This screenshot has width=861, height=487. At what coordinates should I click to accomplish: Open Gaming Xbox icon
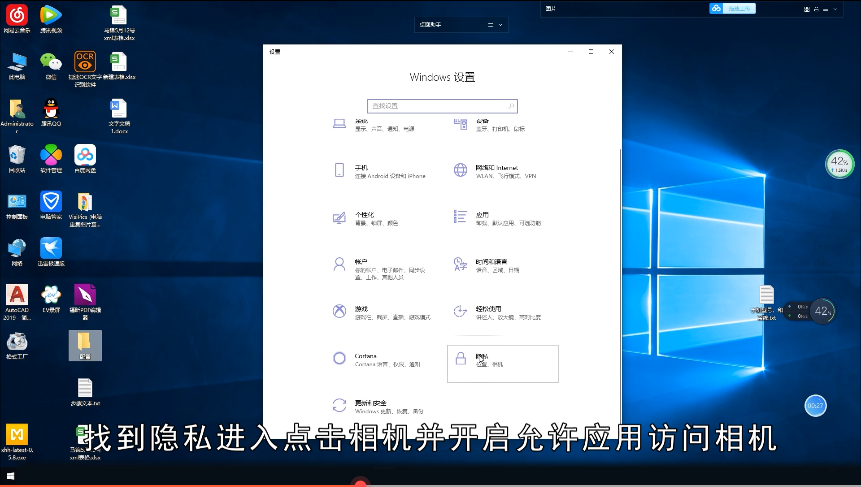pyautogui.click(x=339, y=311)
